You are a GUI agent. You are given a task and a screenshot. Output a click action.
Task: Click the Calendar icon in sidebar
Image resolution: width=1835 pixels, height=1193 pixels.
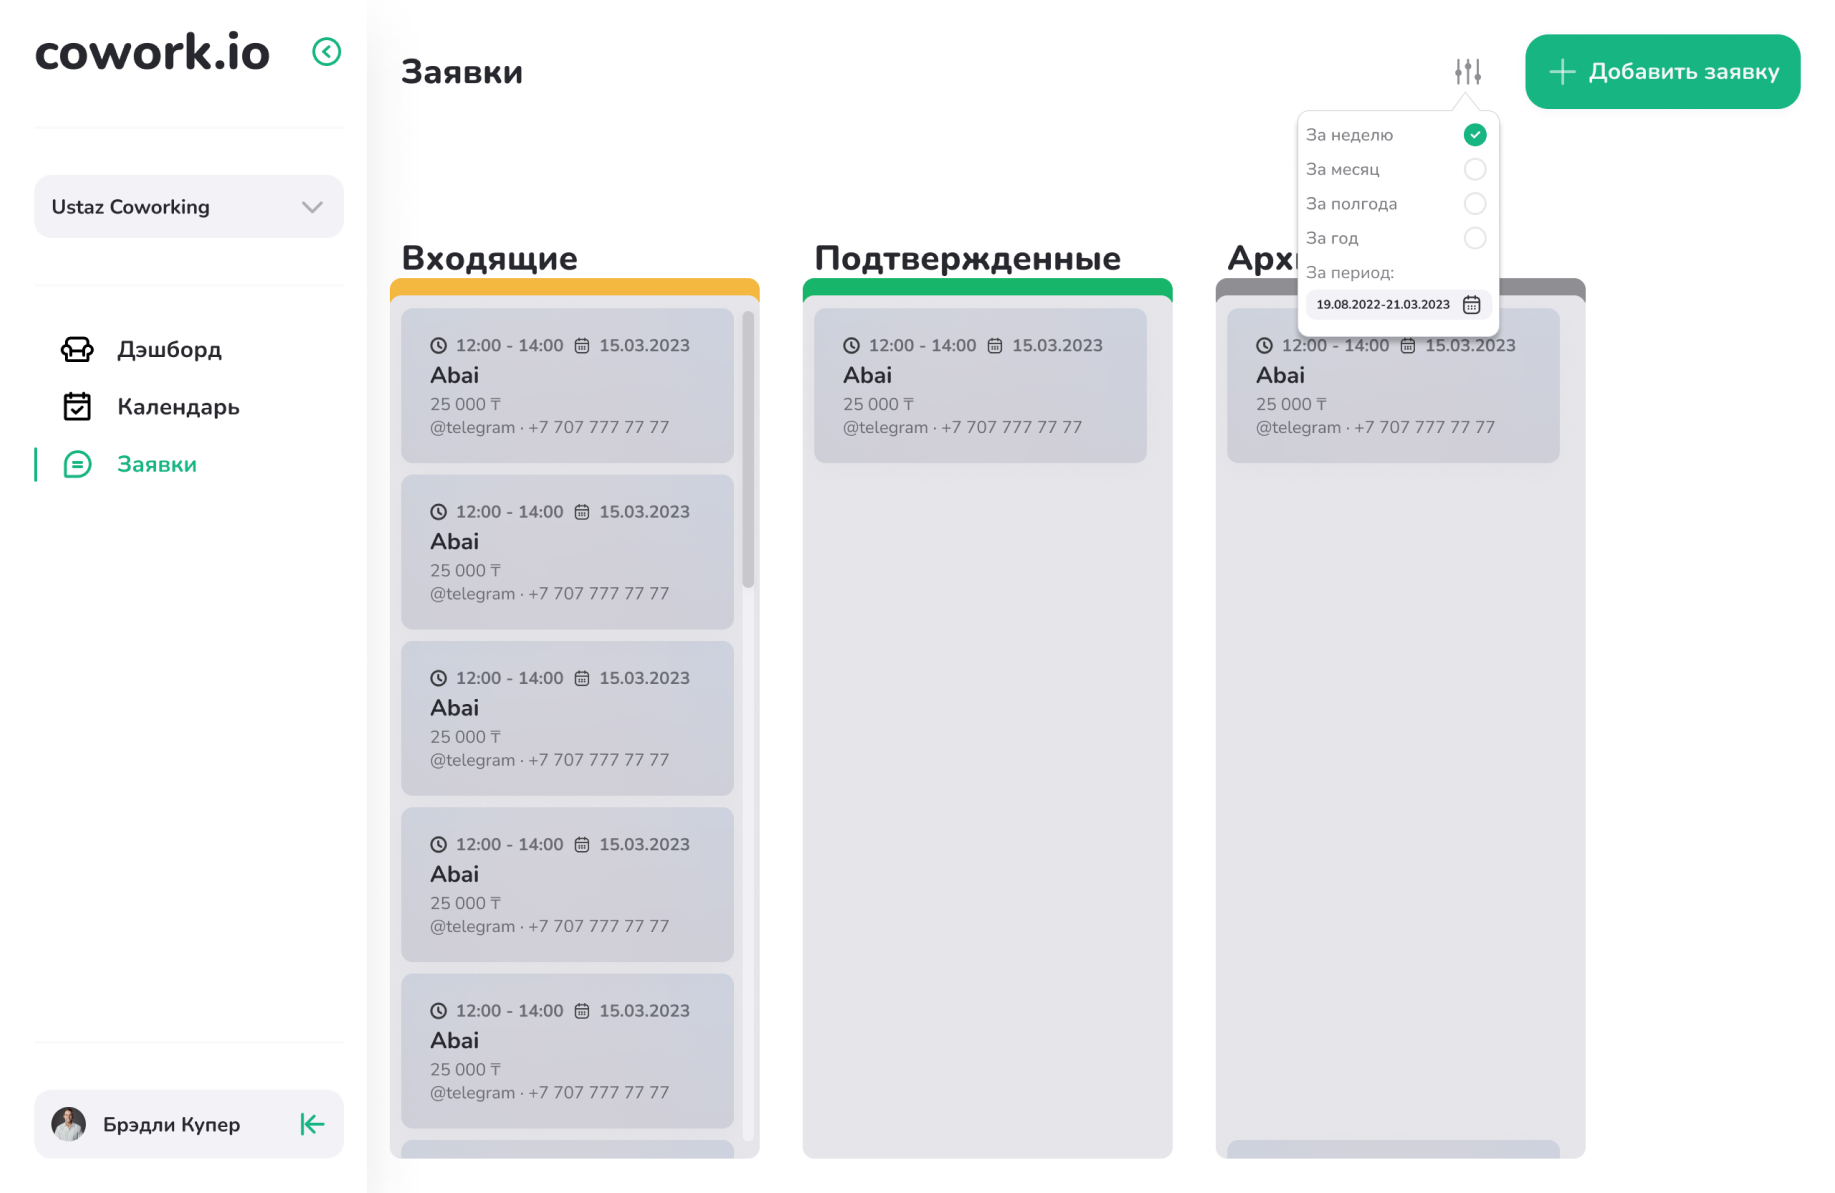pos(77,407)
